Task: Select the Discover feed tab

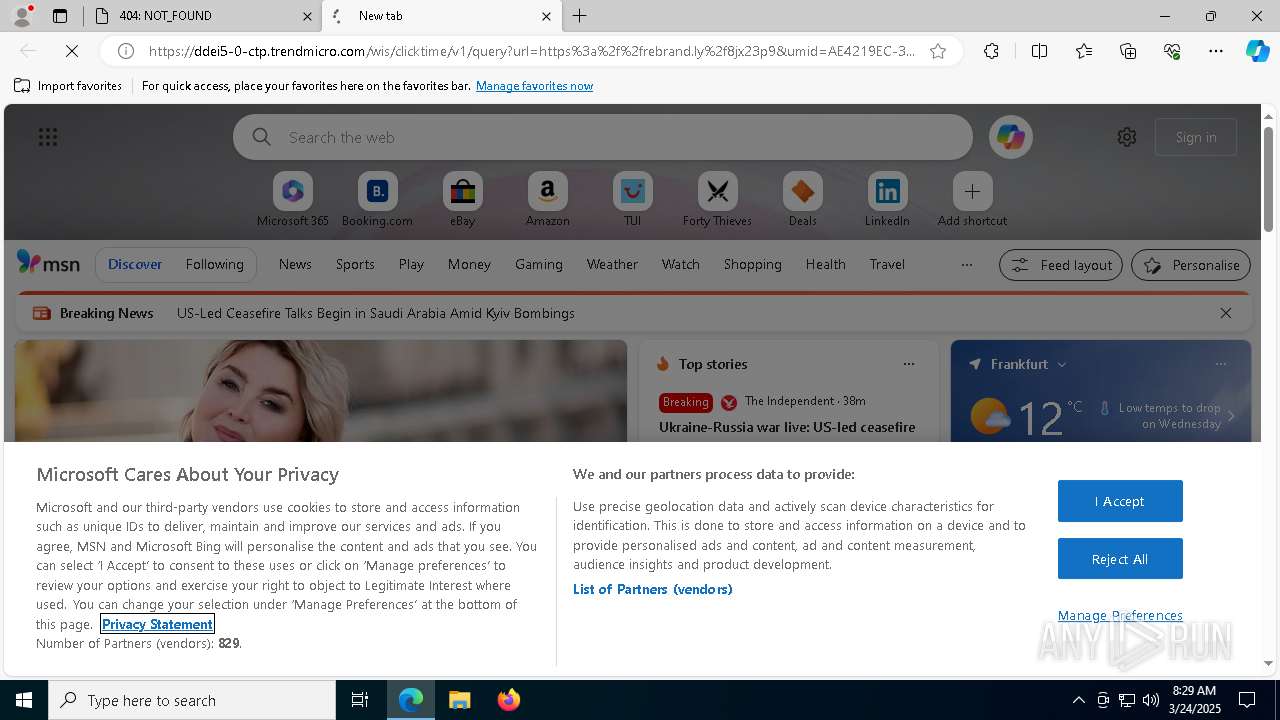Action: [135, 264]
